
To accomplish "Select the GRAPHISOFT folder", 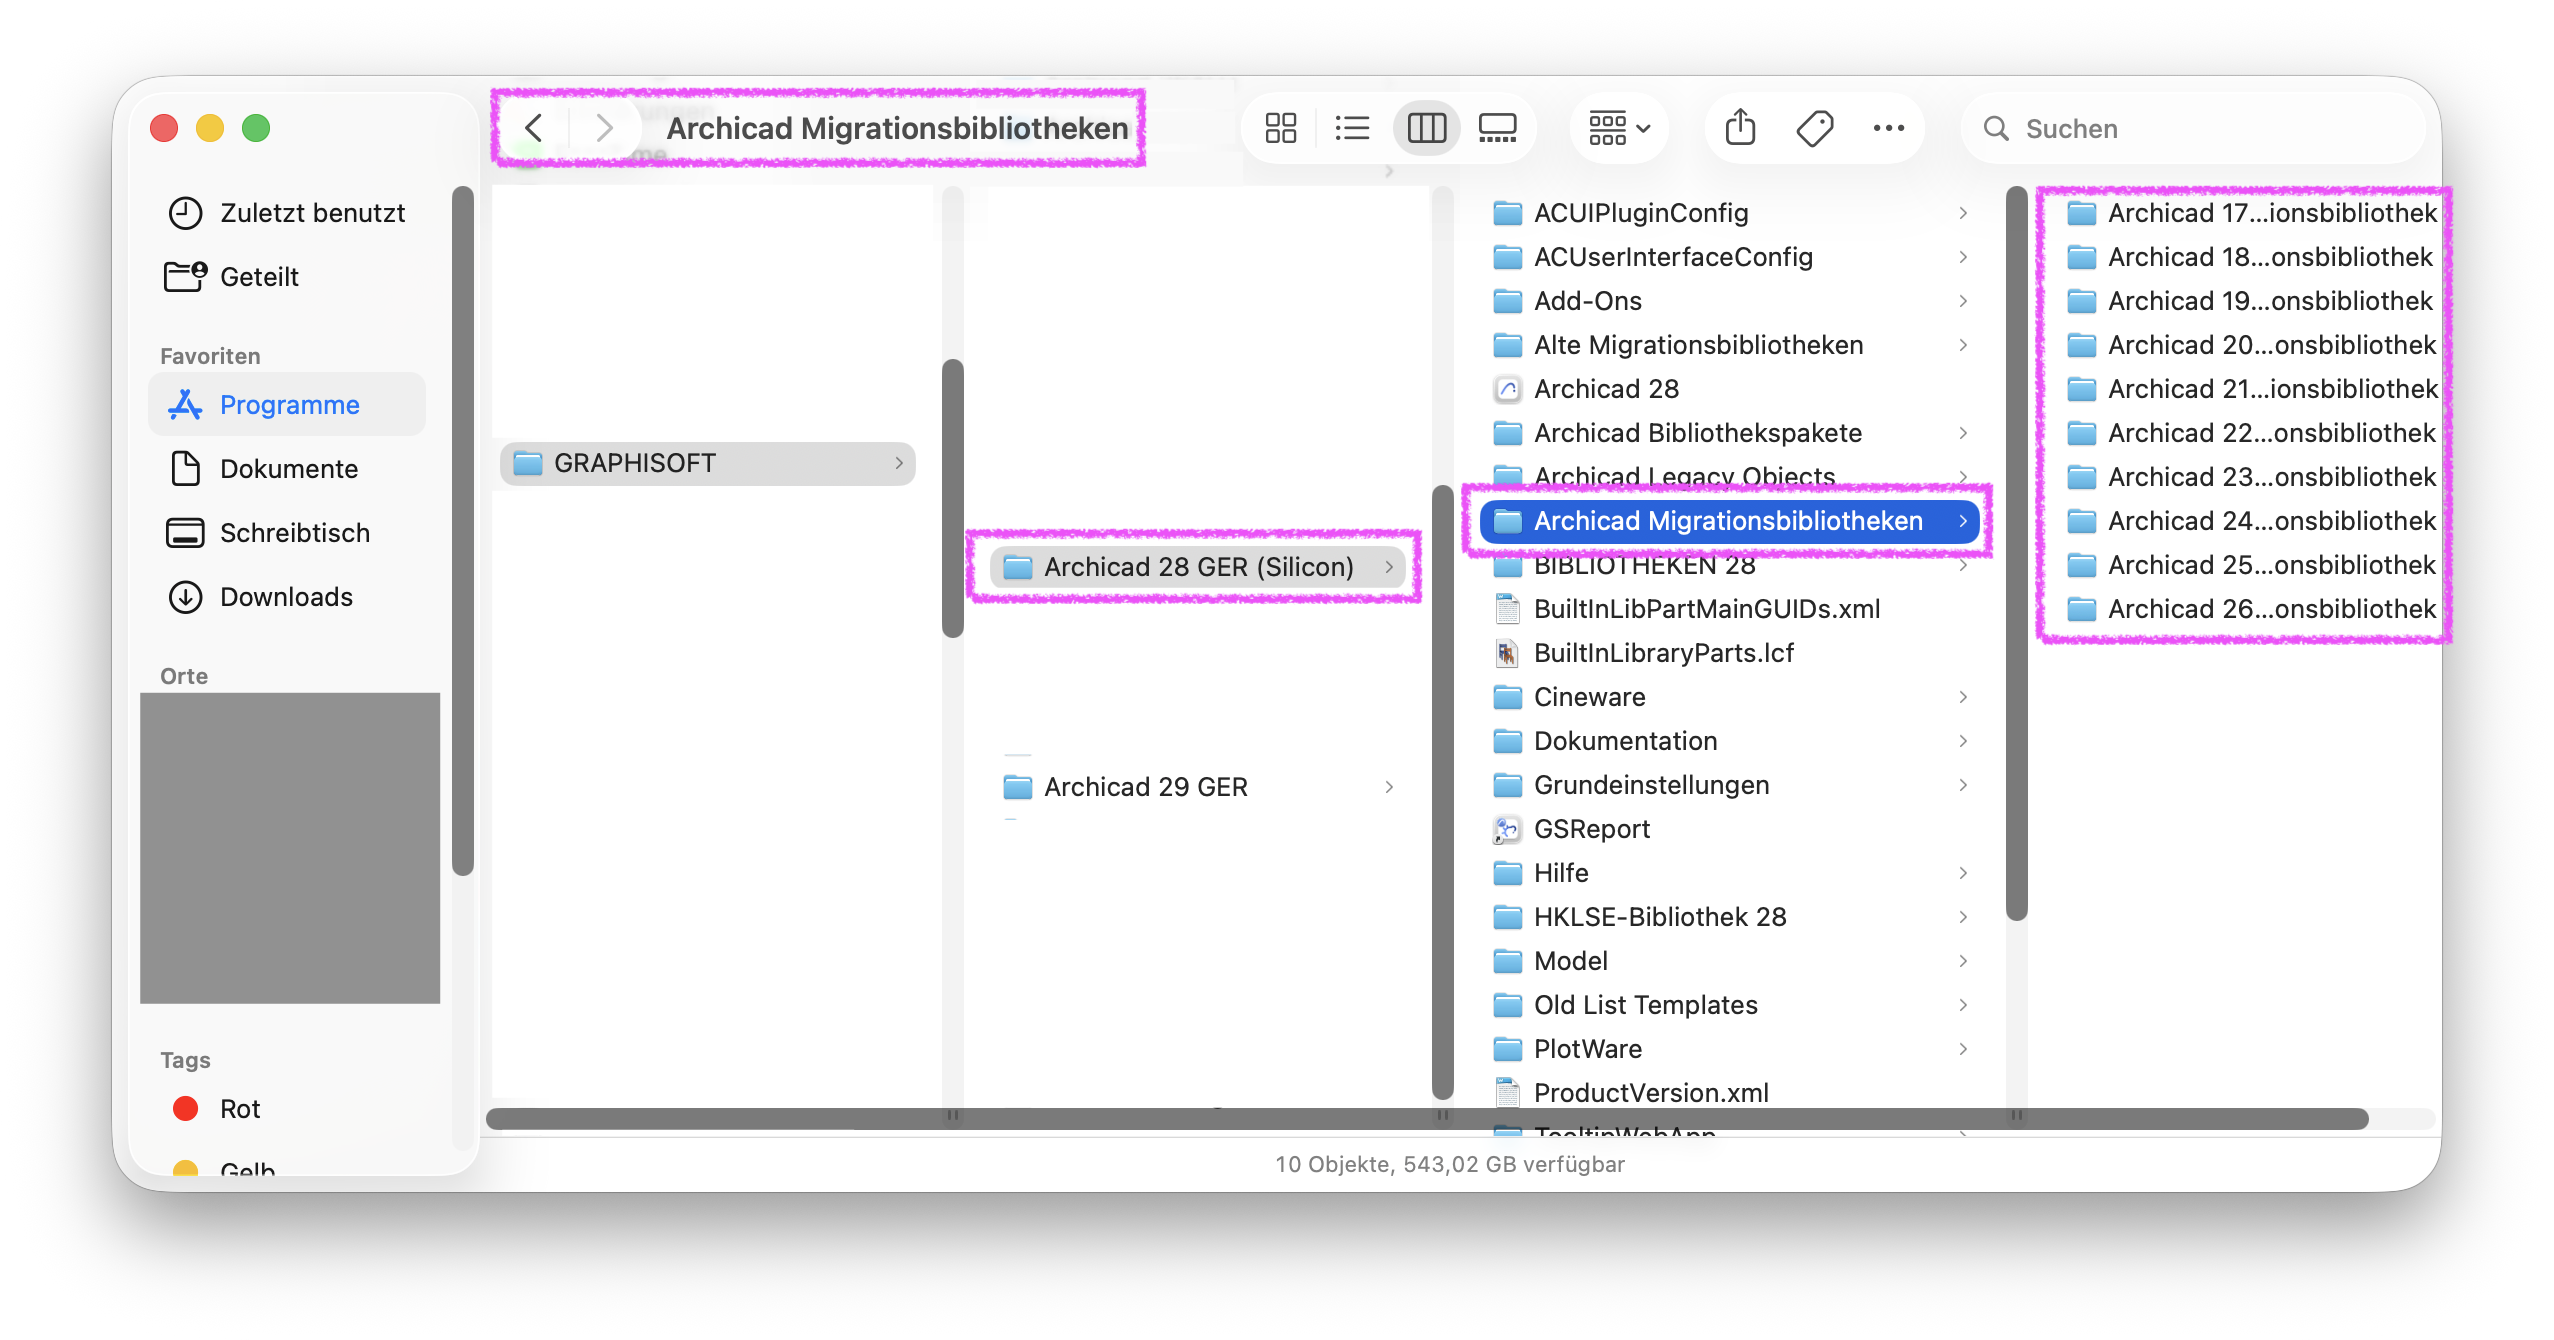I will tap(708, 463).
